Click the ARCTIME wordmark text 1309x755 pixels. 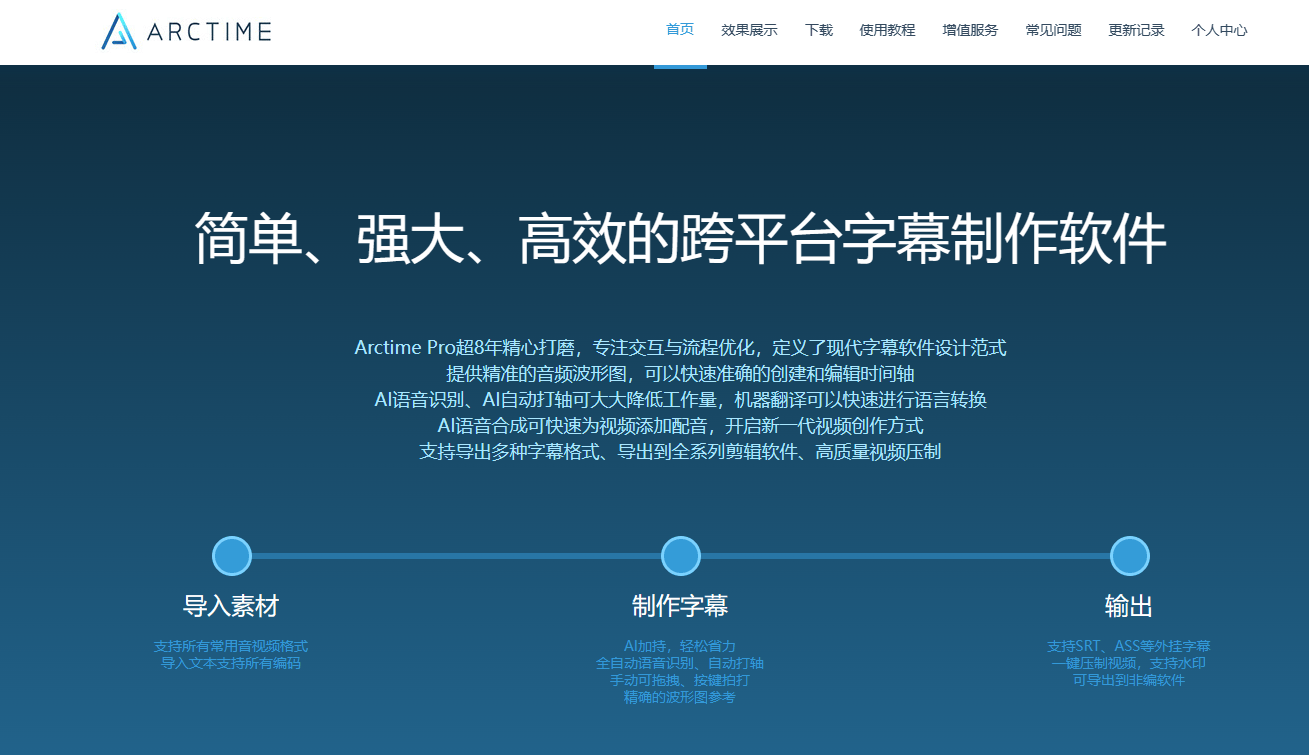209,32
